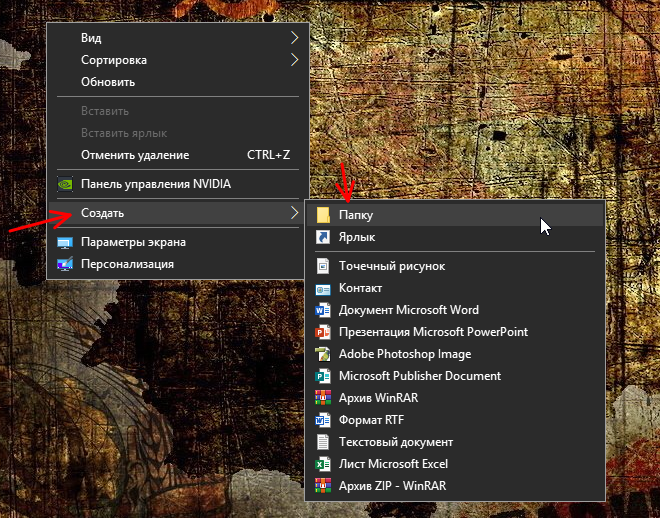Click the WinRAR icon beside Архив ZIP - WinRAR
Viewport: 660px width, 518px height.
[323, 486]
